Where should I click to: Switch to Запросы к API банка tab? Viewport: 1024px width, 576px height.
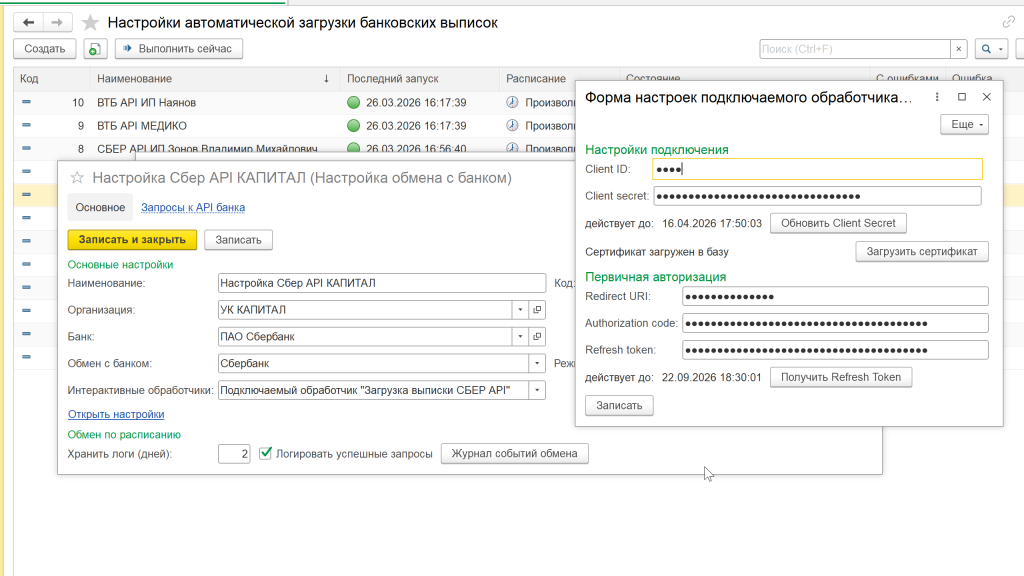pyautogui.click(x=193, y=208)
